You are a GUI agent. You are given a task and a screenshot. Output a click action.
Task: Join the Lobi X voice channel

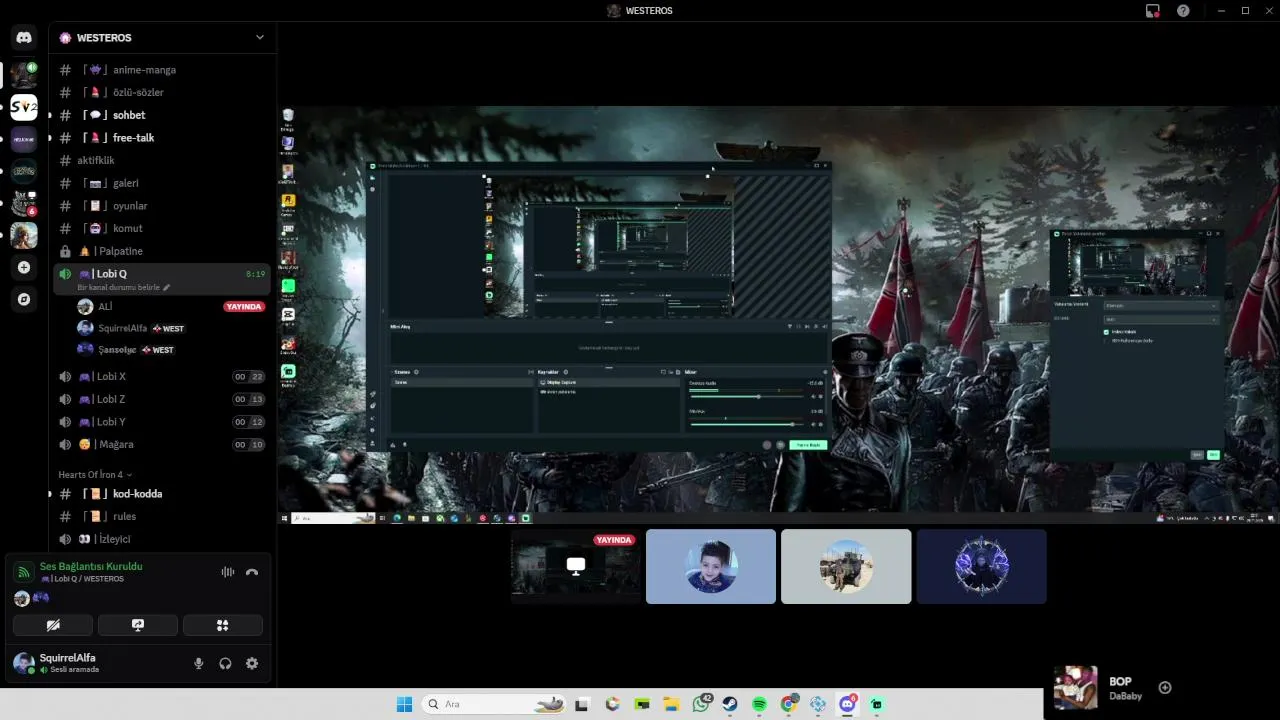tap(162, 377)
